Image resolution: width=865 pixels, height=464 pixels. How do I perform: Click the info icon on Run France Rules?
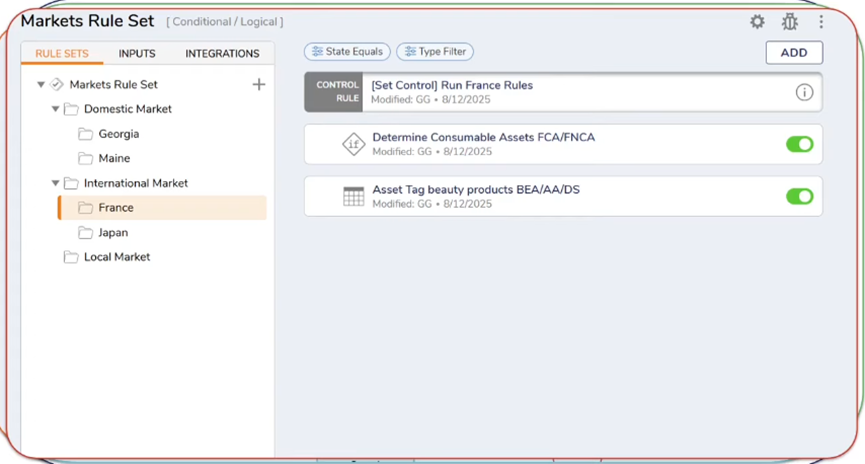[x=804, y=92]
